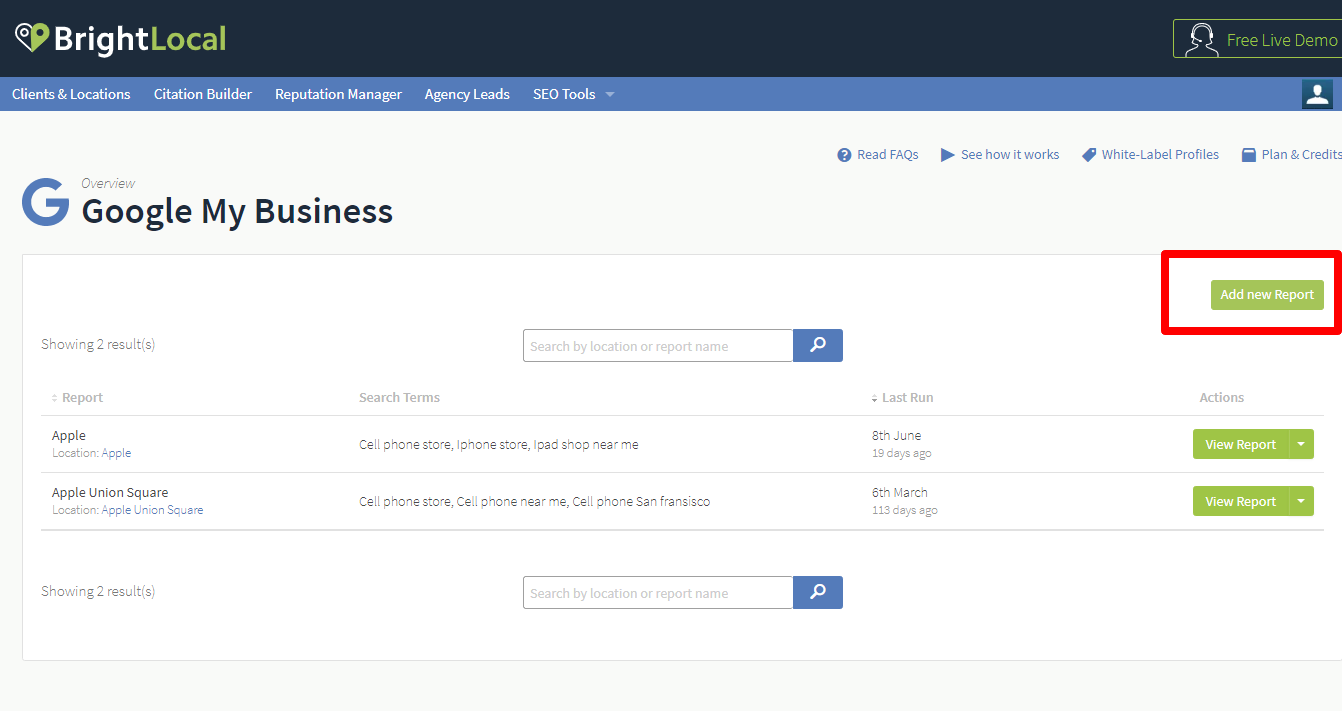
Task: Click the '19 days ago' text
Action: (x=902, y=453)
